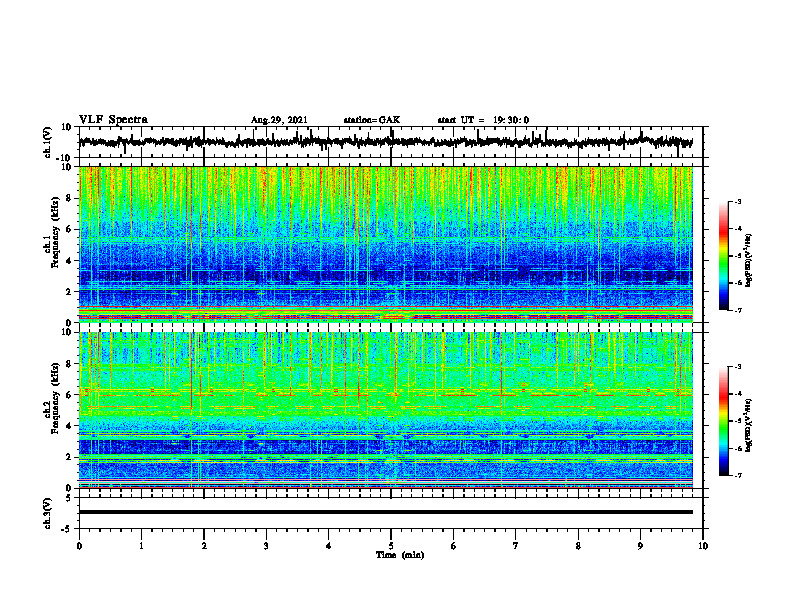The height and width of the screenshot is (612, 792).
Task: Click the 6 kHz tick label on ch.2 axis
Action: (x=69, y=395)
